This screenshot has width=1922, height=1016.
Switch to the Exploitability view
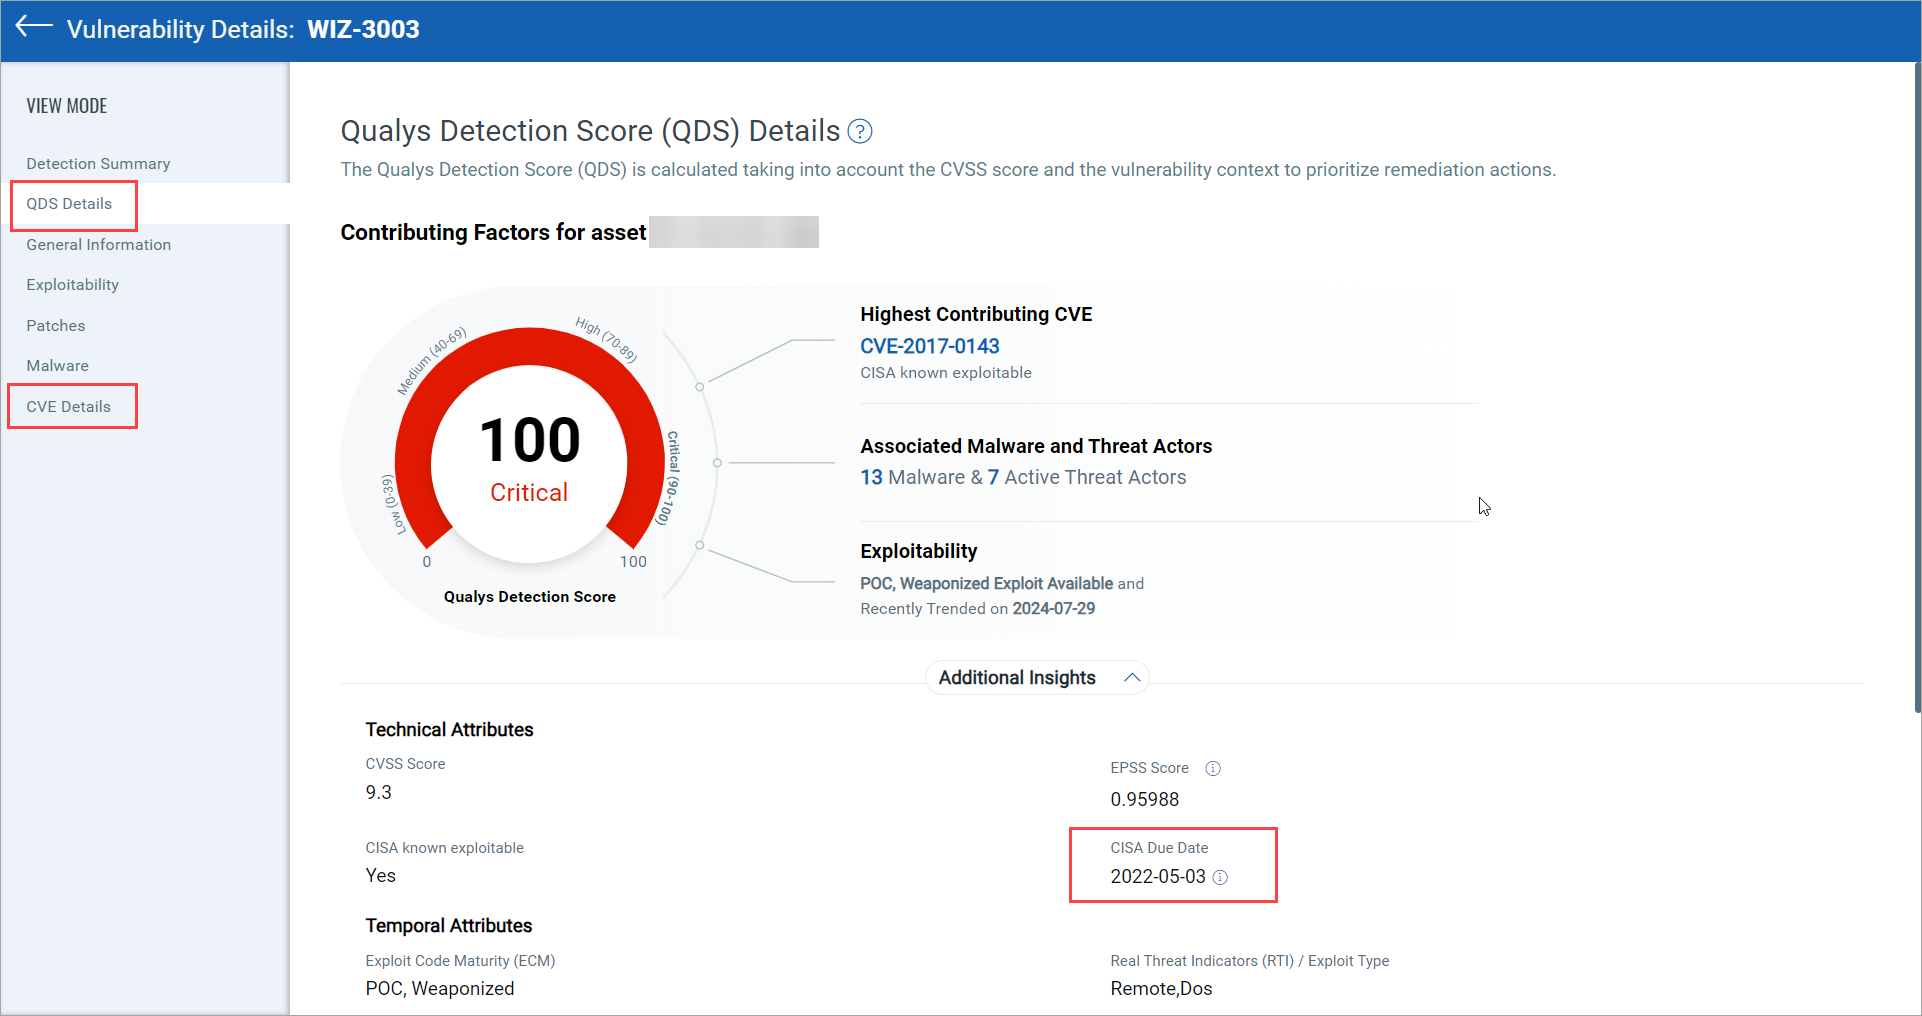pos(72,285)
